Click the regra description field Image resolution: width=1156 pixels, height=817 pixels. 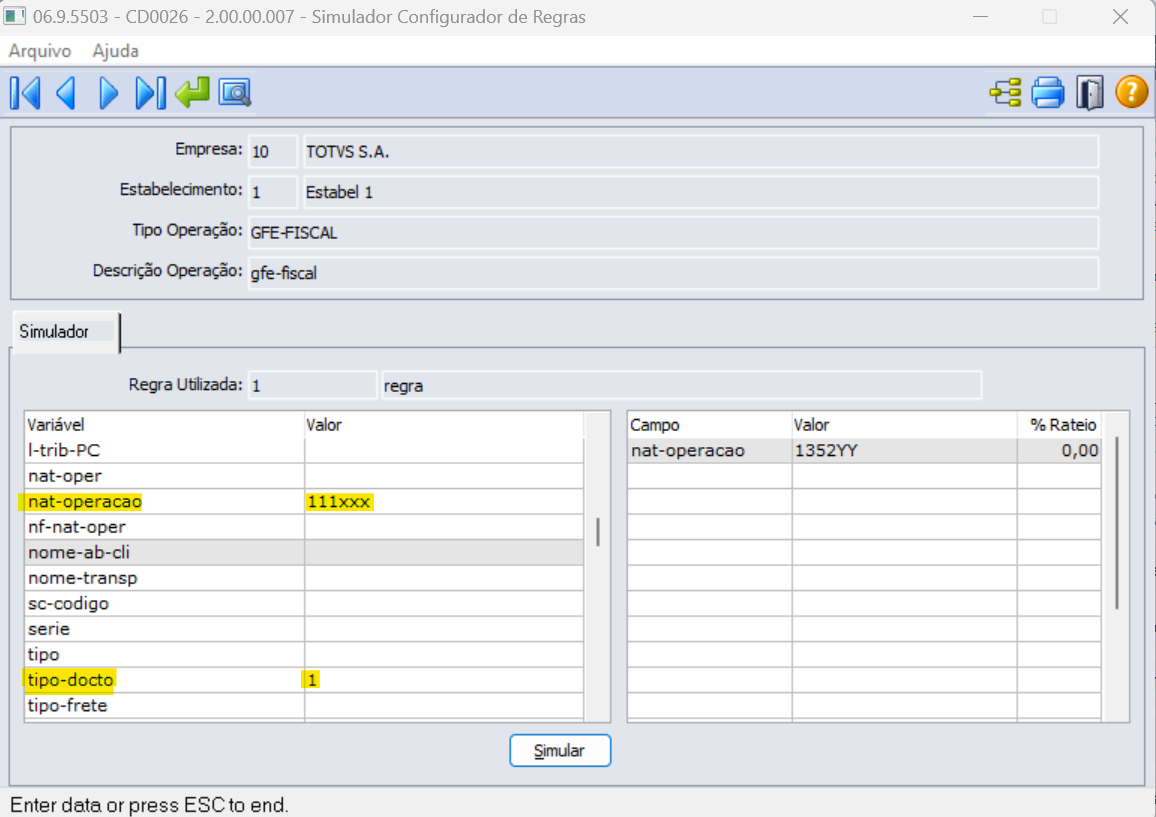pos(681,386)
